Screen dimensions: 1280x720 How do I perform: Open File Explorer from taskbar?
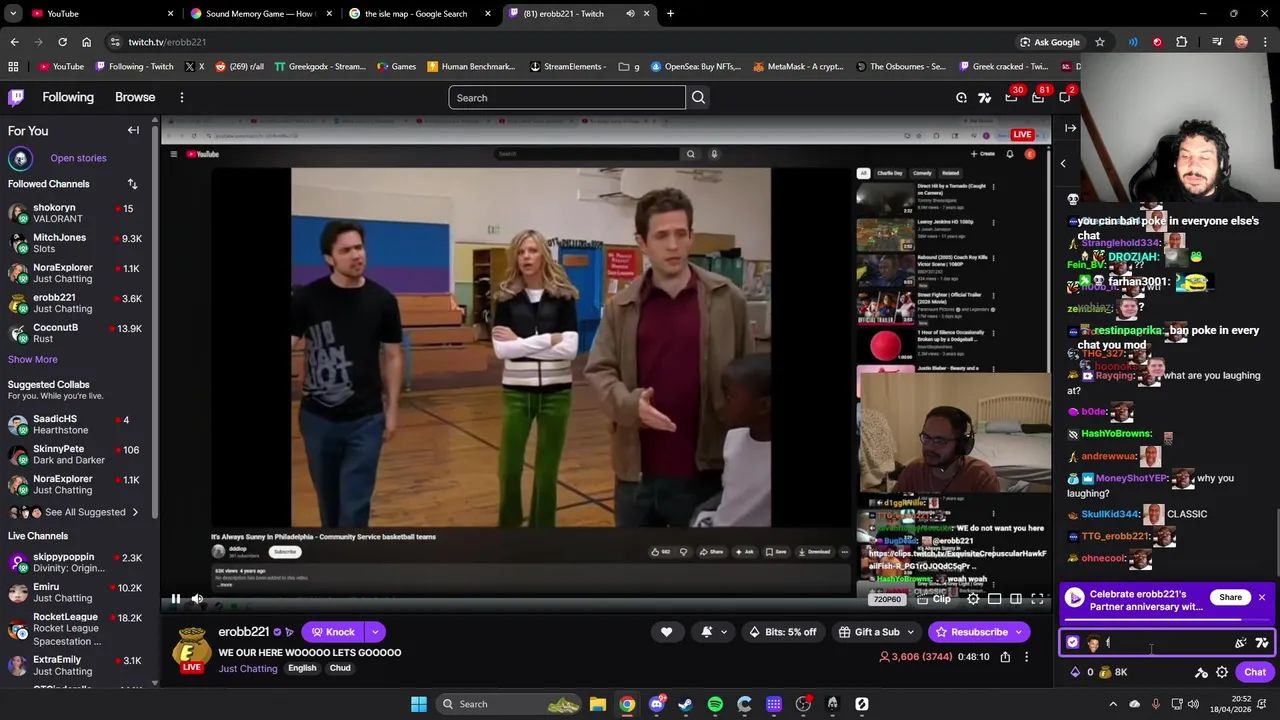(598, 704)
